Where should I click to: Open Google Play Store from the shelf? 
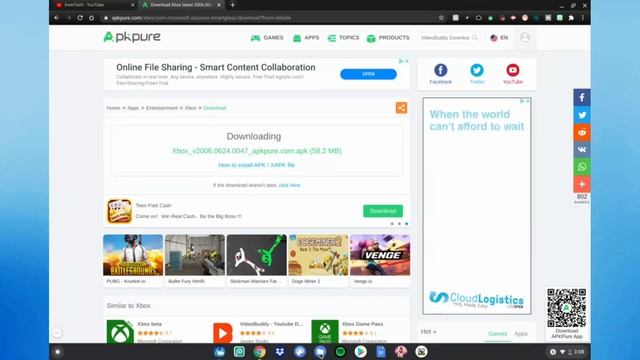[360, 351]
